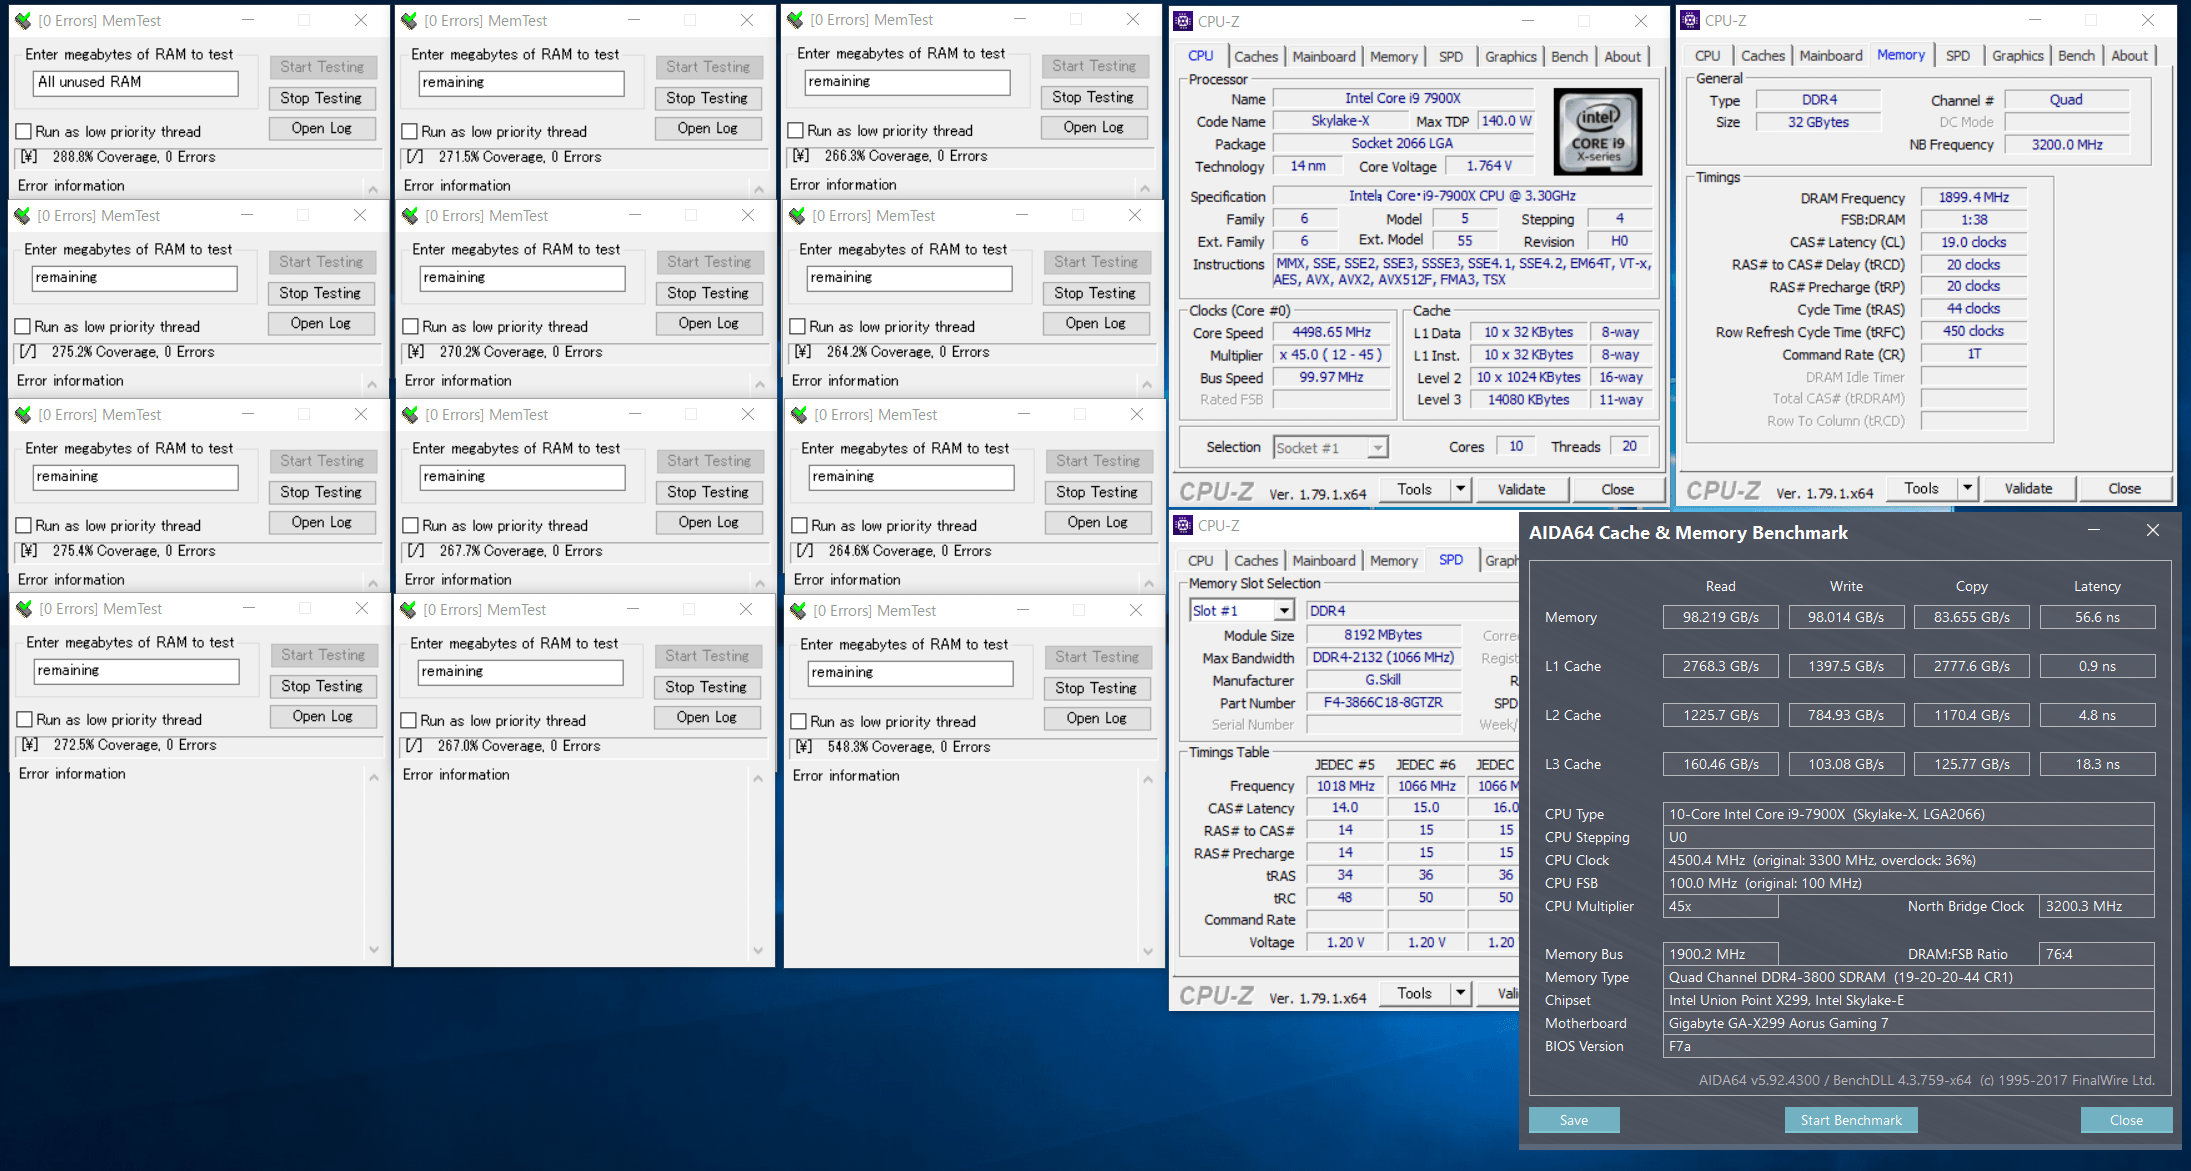
Task: Select the SPD tab in CPU-Z Memory window
Action: click(x=1958, y=56)
